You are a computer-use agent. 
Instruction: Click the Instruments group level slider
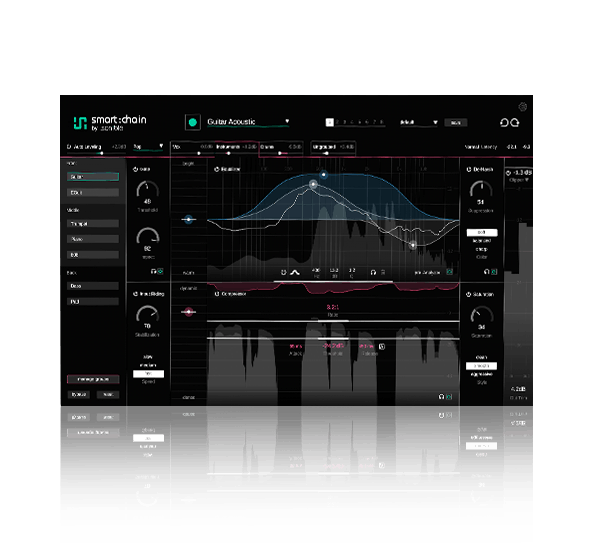click(x=228, y=153)
